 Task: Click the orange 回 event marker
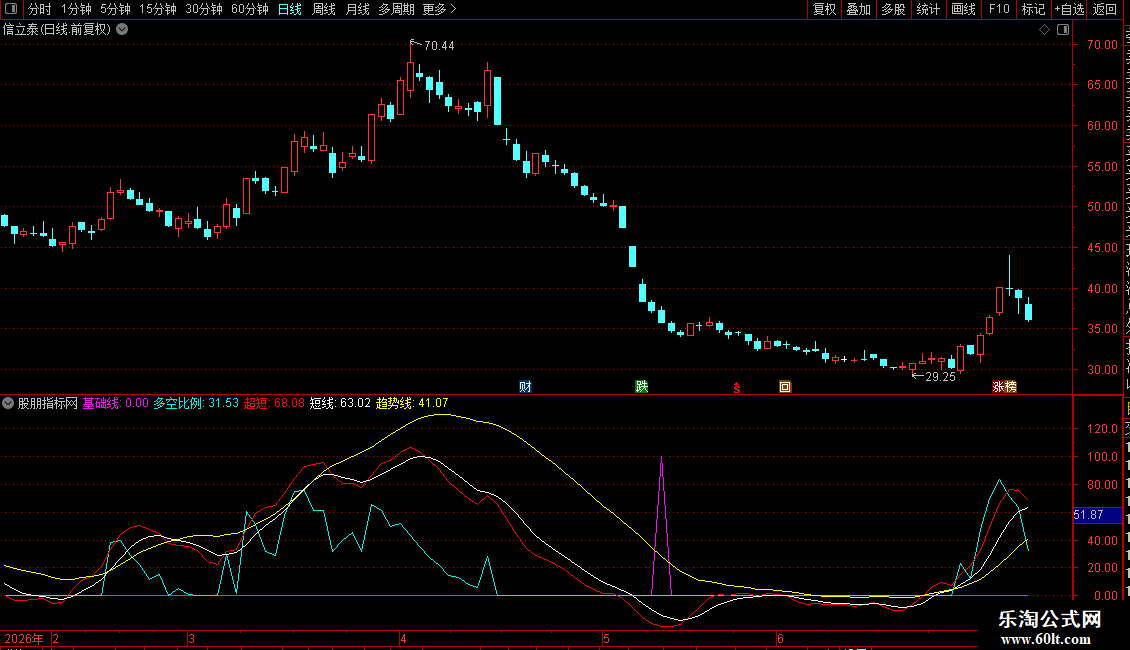pyautogui.click(x=785, y=387)
